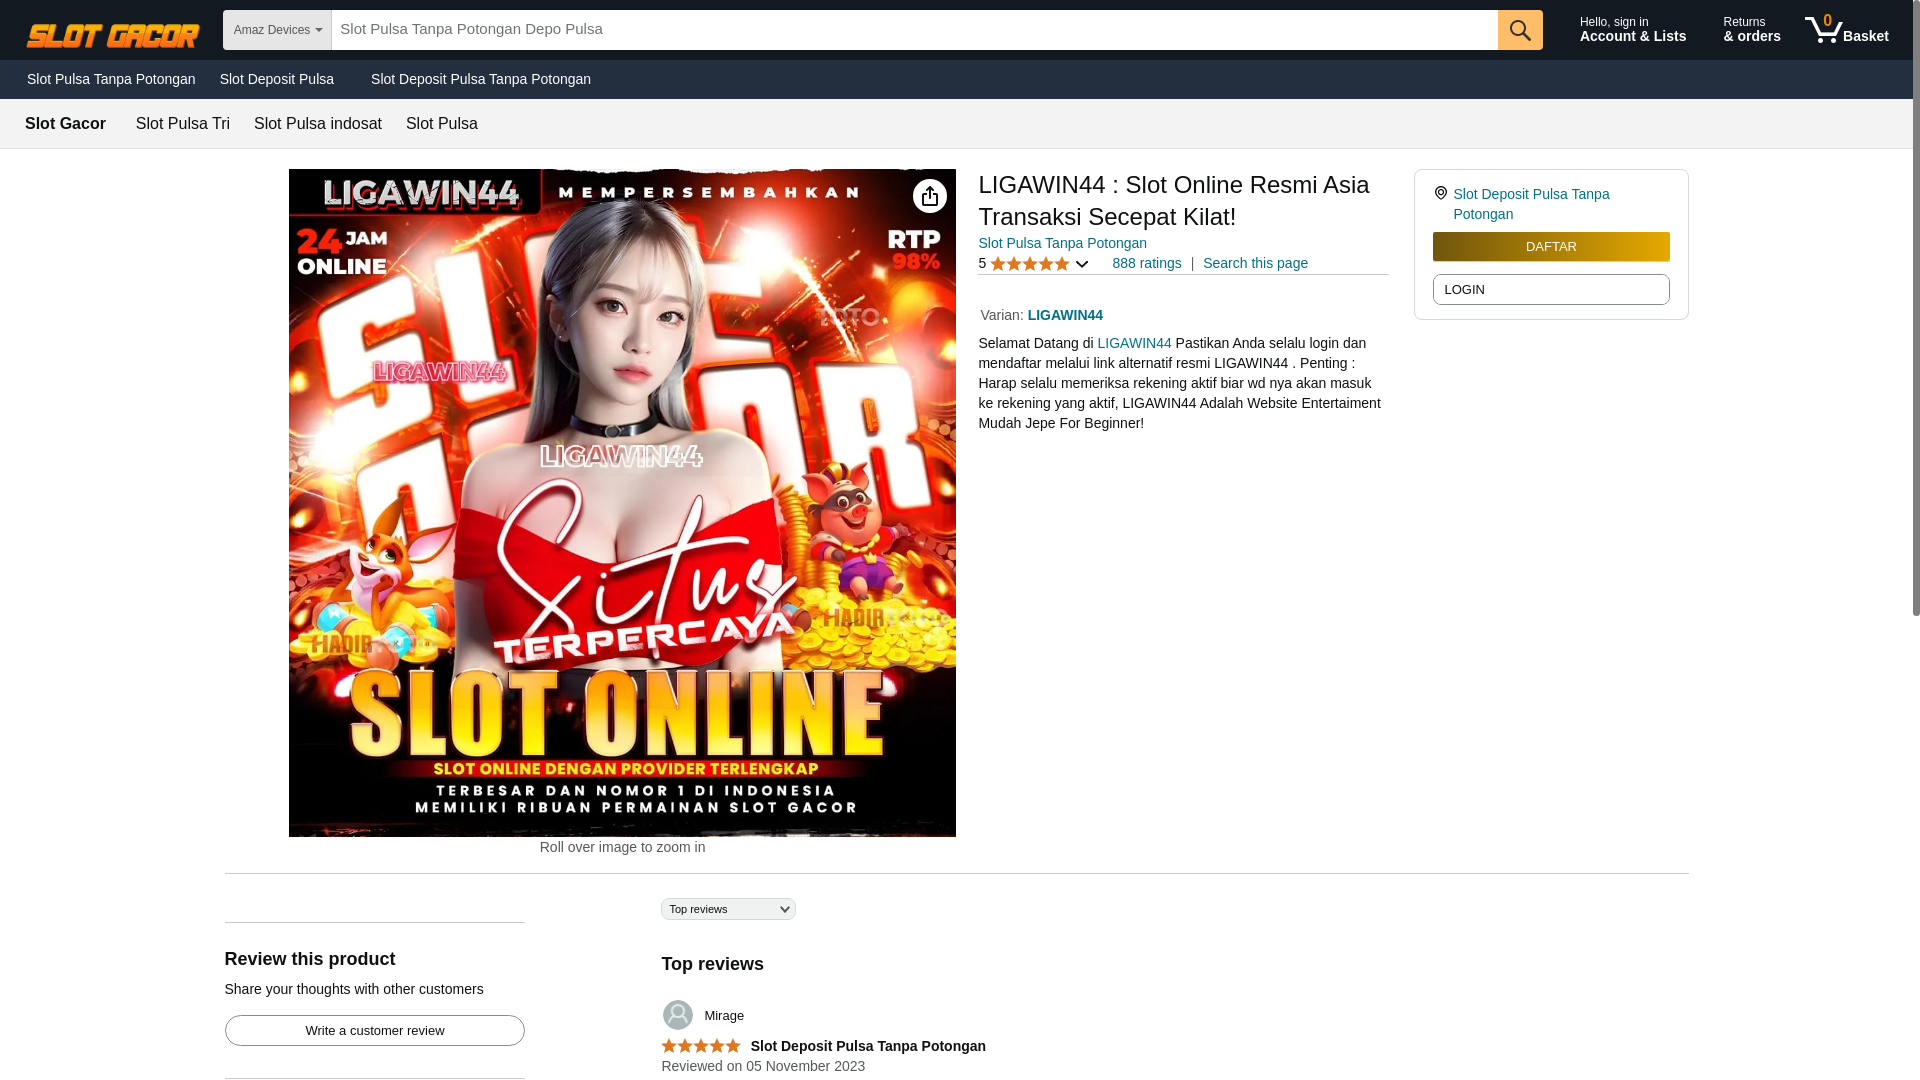Open Returns & orders link
Image resolution: width=1920 pixels, height=1080 pixels.
1752,30
